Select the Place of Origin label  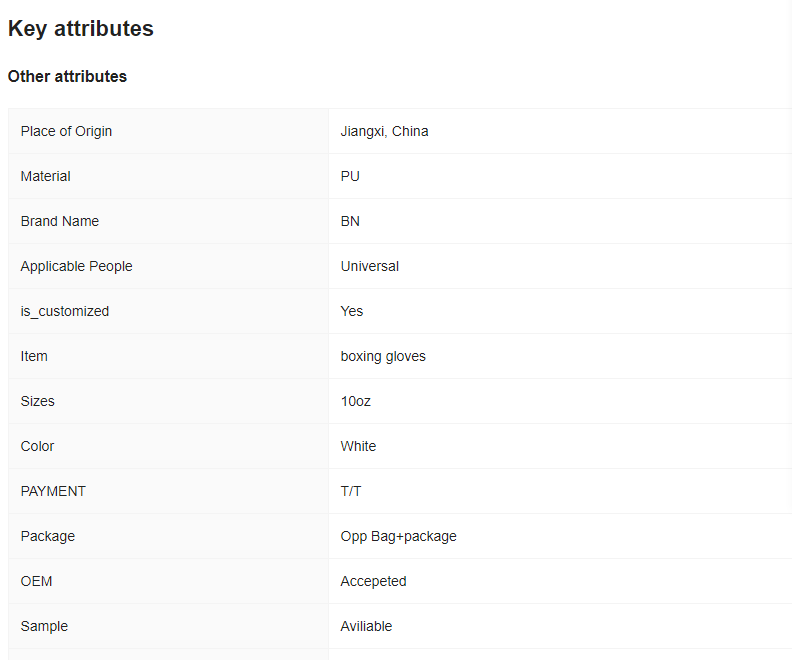[66, 131]
